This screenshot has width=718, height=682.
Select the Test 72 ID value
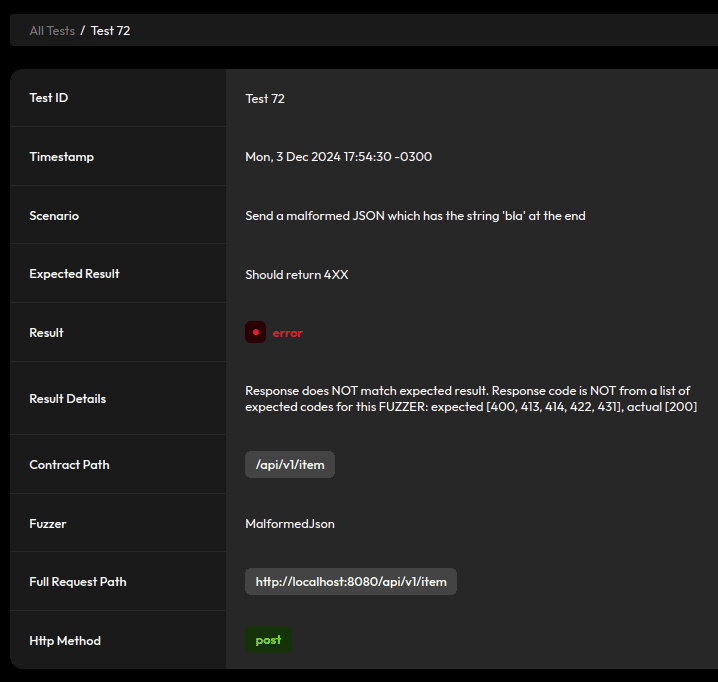click(x=265, y=98)
